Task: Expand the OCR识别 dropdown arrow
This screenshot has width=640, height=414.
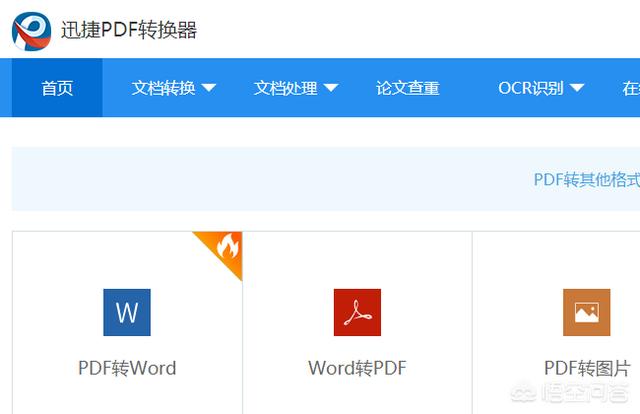Action: (577, 88)
